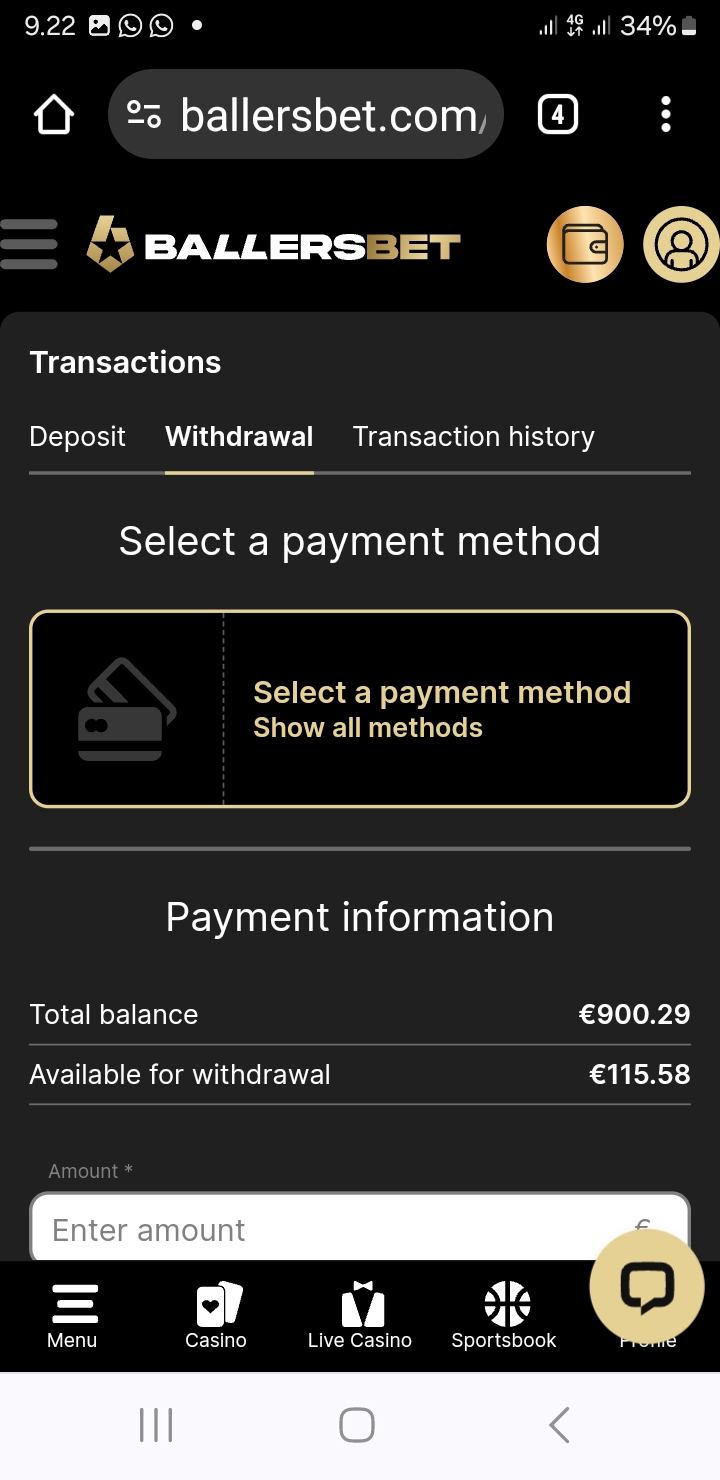This screenshot has height=1480, width=720.
Task: Open the user profile avatar icon
Action: pos(681,244)
